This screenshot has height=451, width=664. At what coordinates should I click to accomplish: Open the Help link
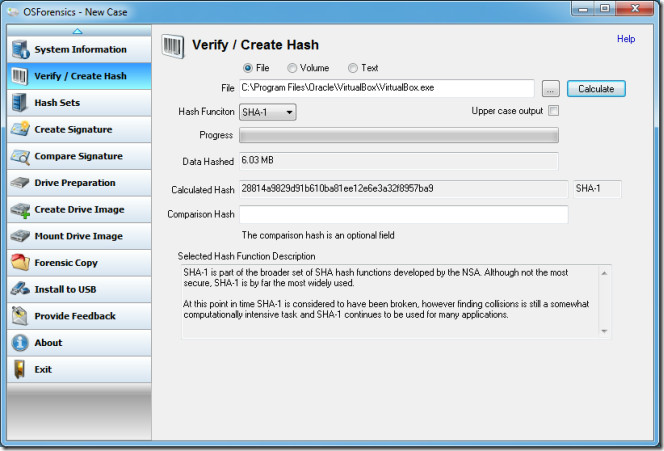626,39
